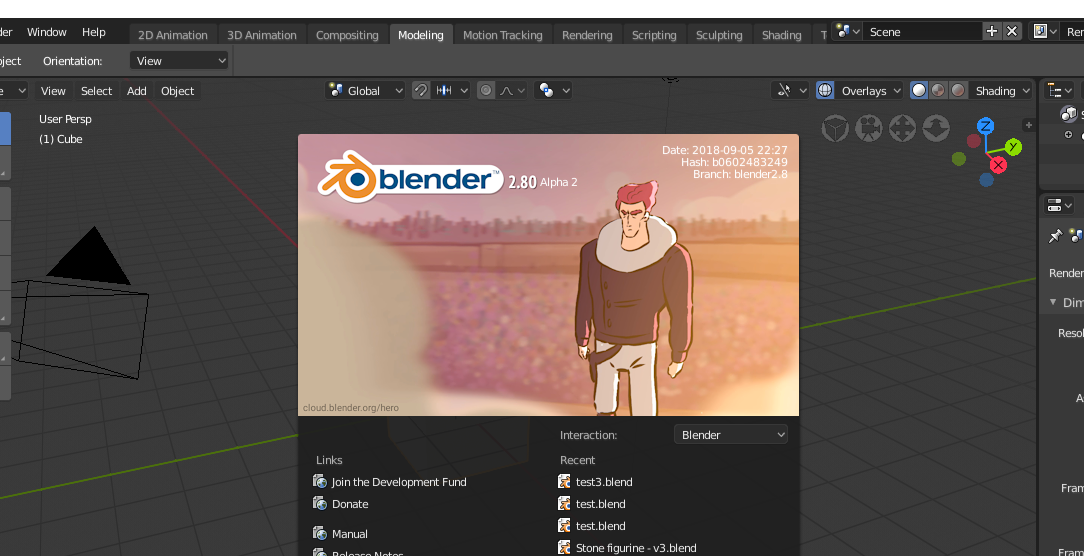Open Properties editor type dropdown
1084x556 pixels.
coord(1059,205)
